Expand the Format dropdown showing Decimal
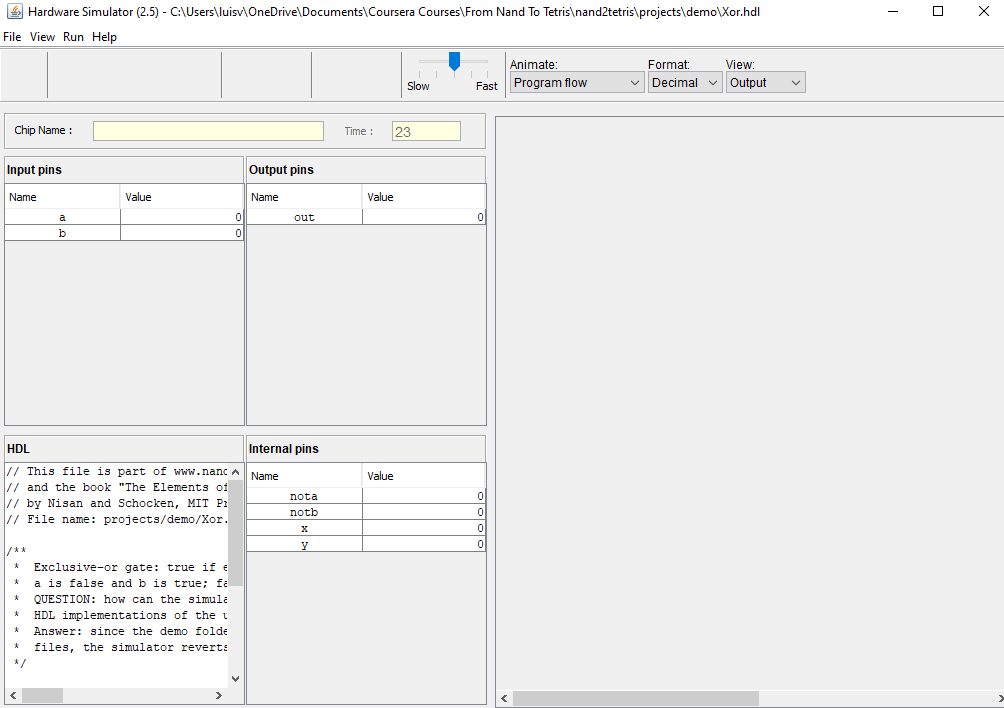 point(684,83)
